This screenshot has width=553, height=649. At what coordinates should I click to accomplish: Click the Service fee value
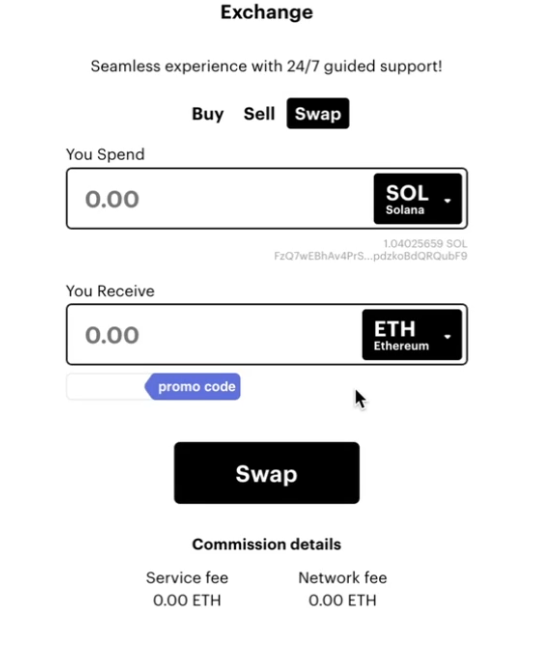(x=187, y=600)
